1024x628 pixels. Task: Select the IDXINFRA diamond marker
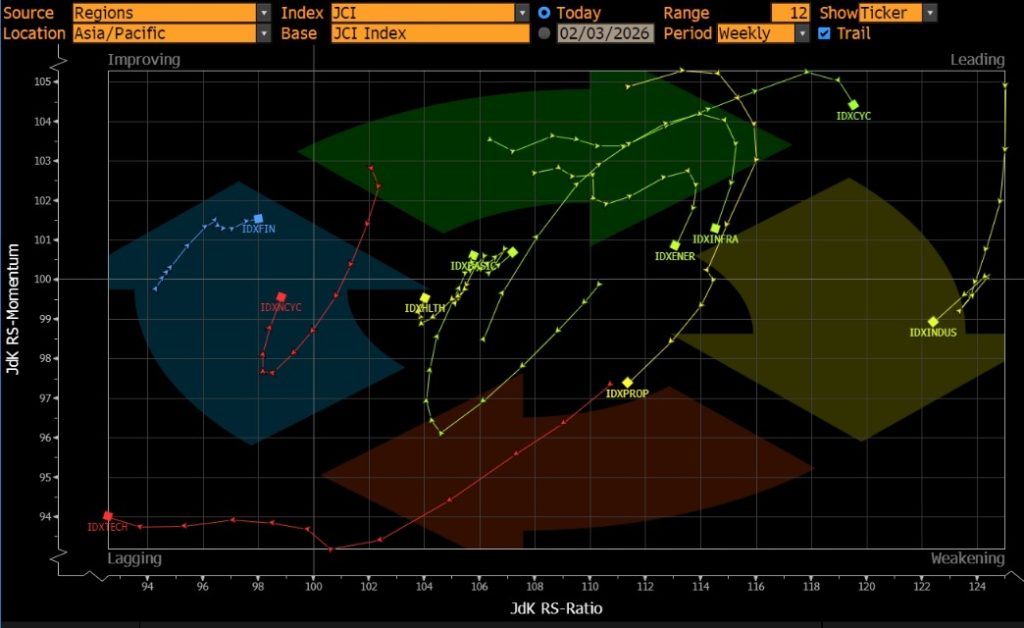(x=715, y=229)
